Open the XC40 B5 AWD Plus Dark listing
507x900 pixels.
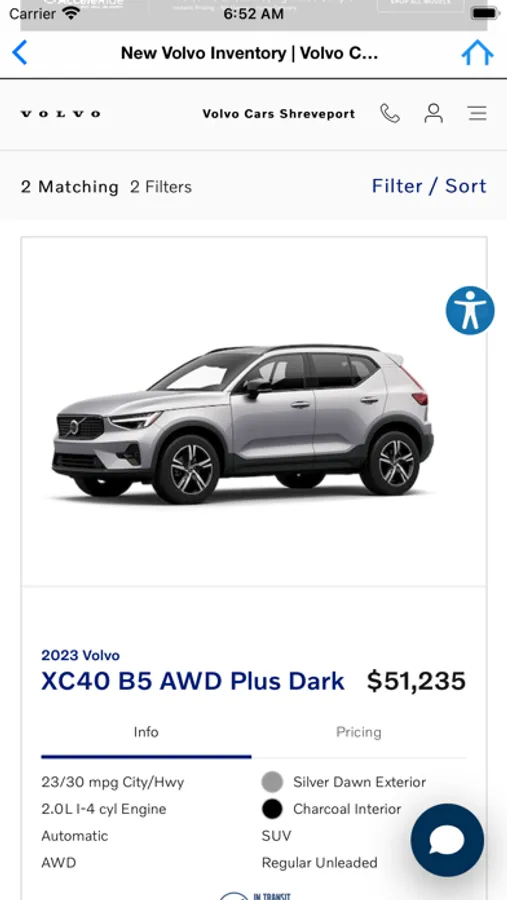pos(192,681)
